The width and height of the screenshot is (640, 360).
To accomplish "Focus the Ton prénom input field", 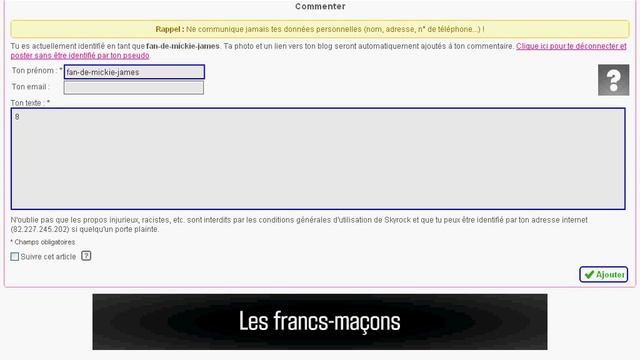I will 134,72.
